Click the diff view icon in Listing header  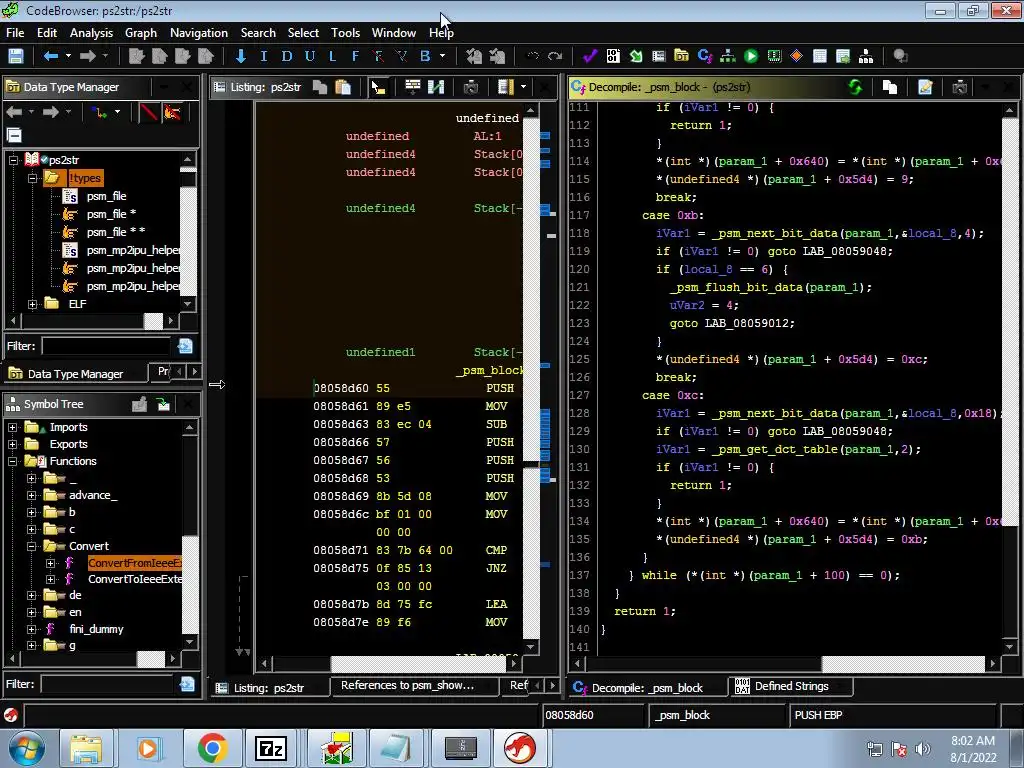436,87
